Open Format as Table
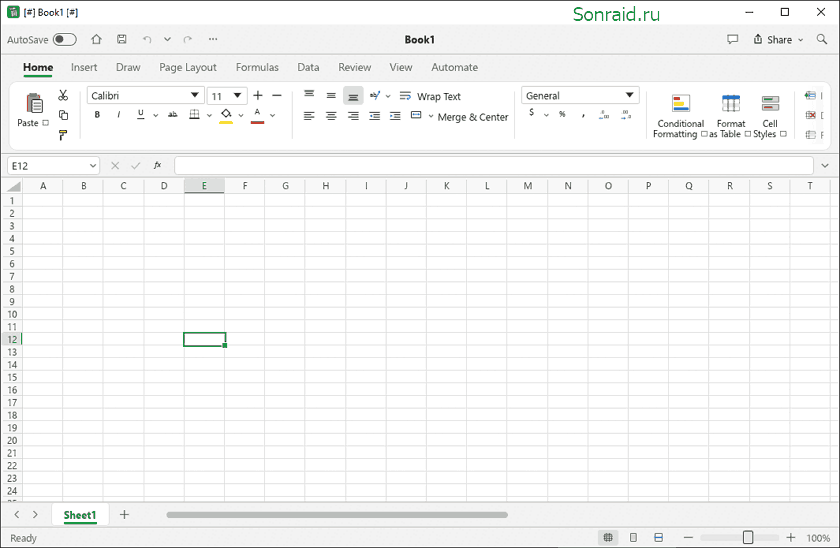The image size is (840, 548). 731,116
